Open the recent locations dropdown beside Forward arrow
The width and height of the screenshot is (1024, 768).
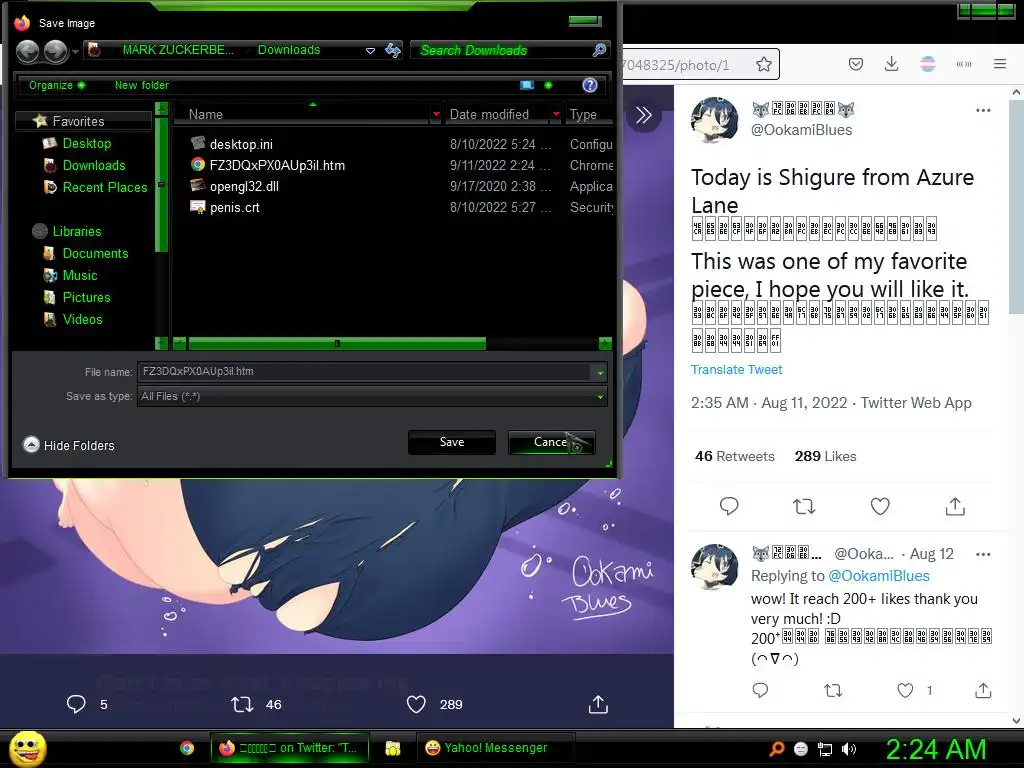(x=75, y=51)
